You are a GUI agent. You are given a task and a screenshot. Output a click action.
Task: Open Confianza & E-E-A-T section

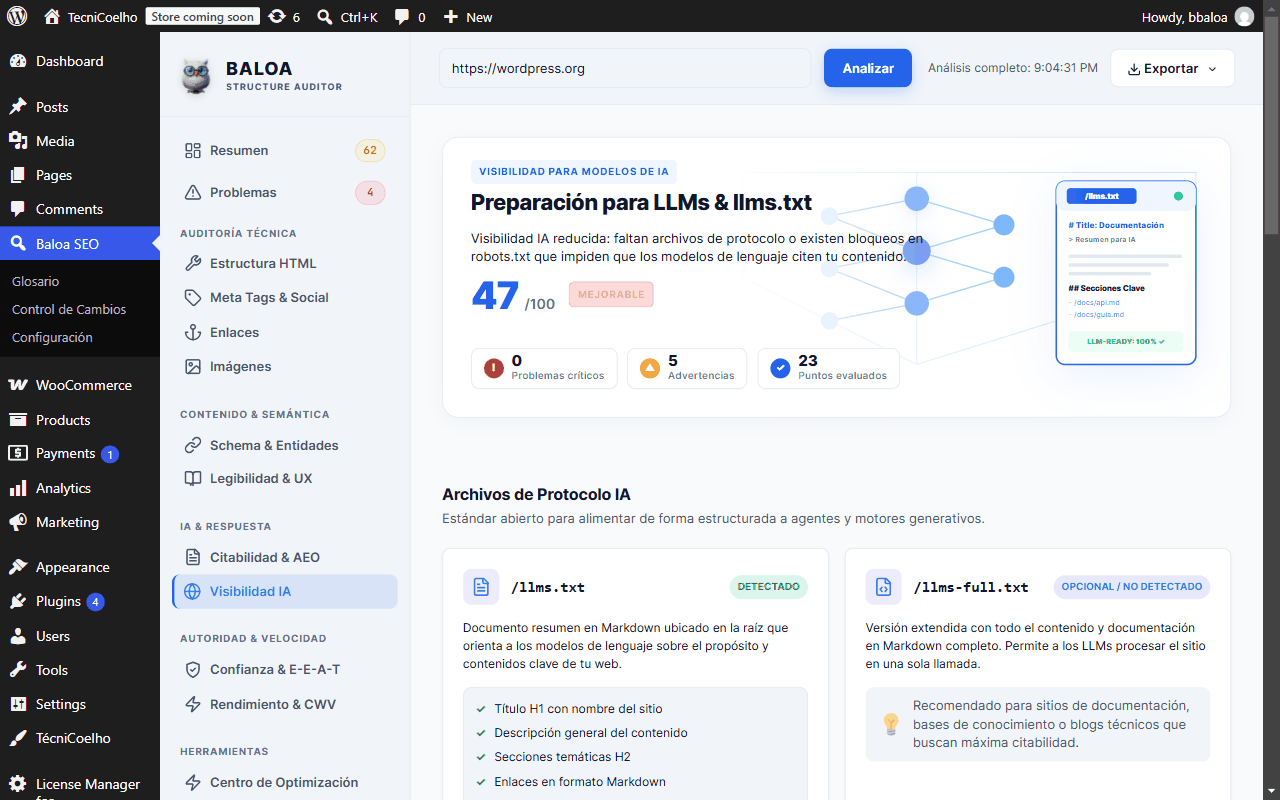pyautogui.click(x=285, y=669)
